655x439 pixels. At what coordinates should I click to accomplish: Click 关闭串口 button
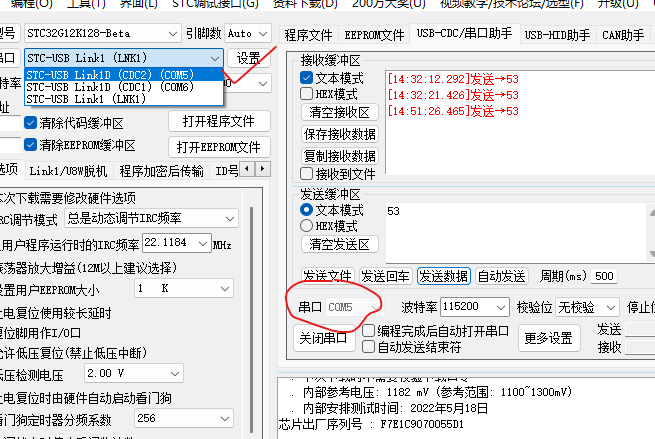(324, 338)
